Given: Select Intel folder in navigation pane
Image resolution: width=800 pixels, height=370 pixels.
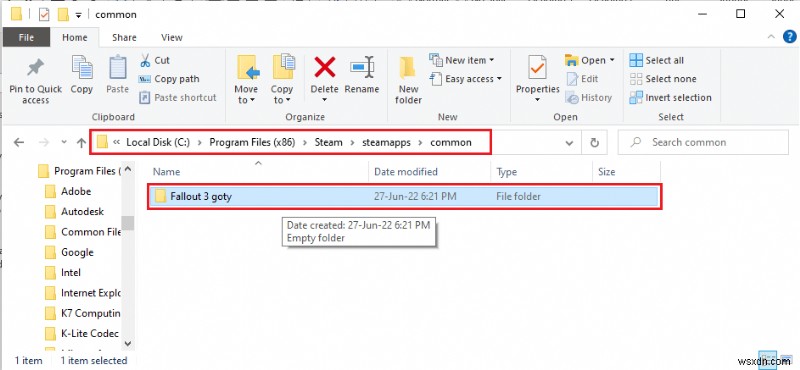Looking at the screenshot, I should pyautogui.click(x=70, y=273).
